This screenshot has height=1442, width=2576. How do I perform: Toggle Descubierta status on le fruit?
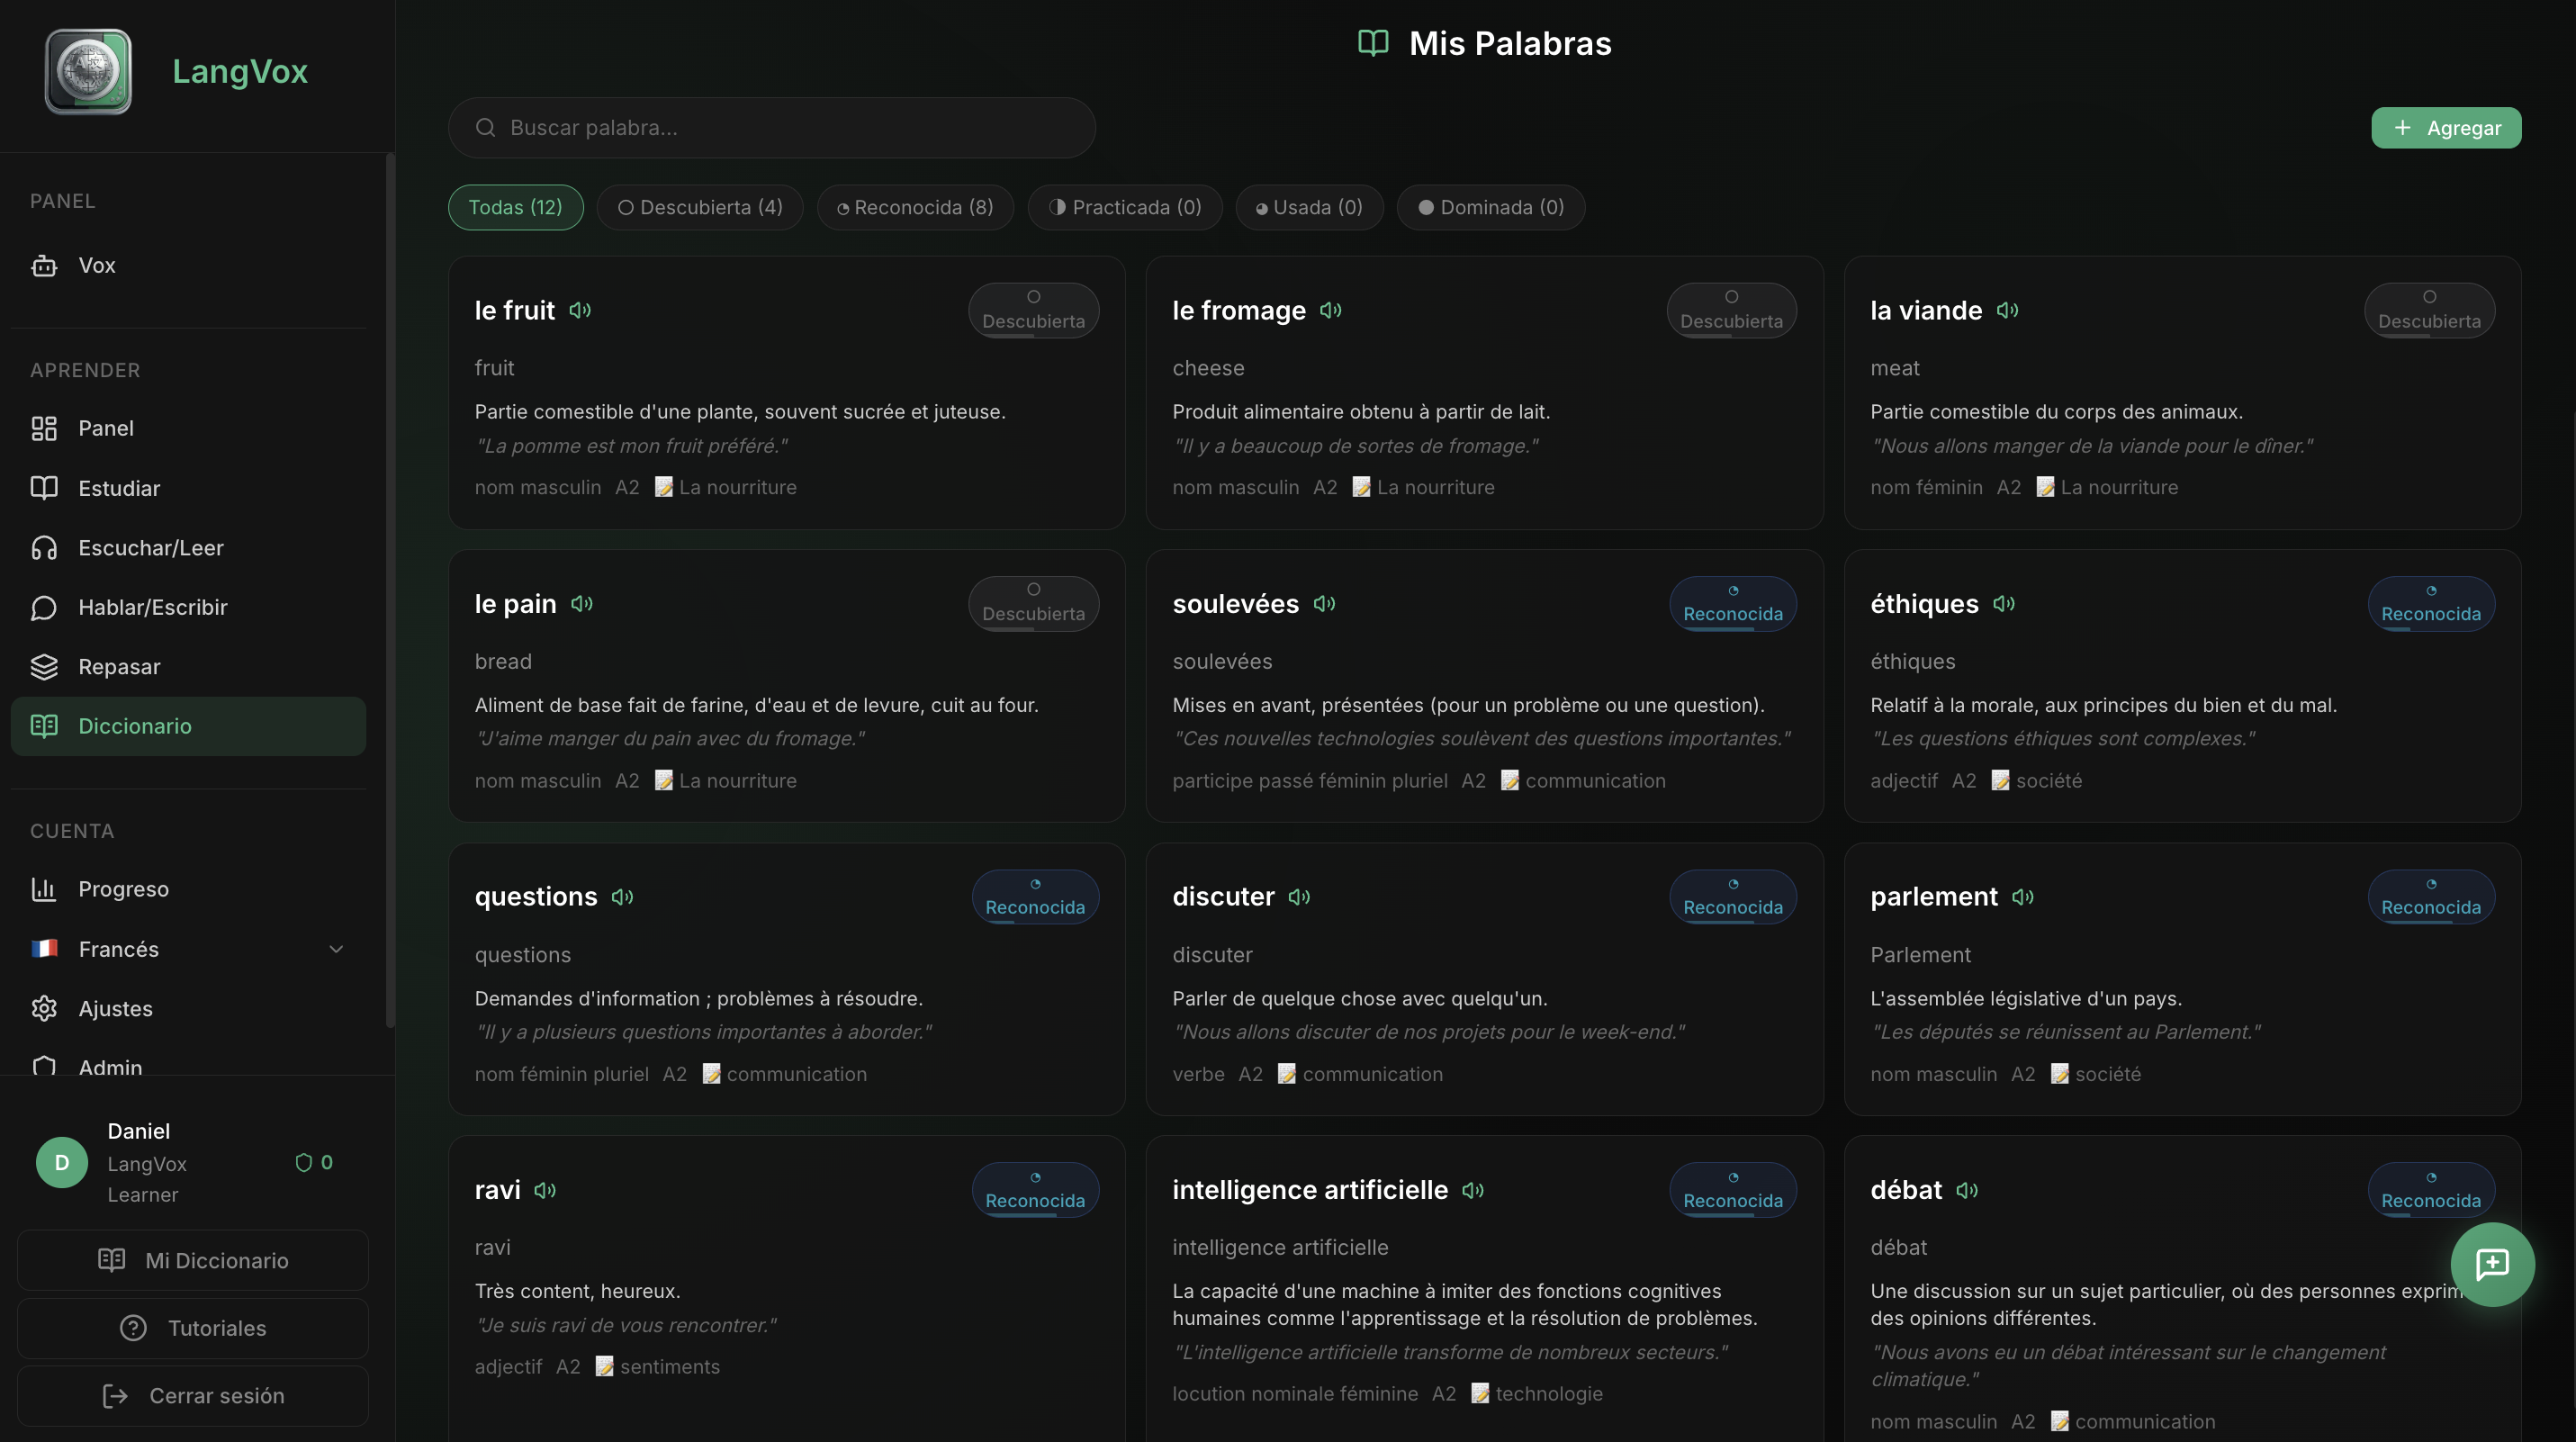[x=1033, y=310]
